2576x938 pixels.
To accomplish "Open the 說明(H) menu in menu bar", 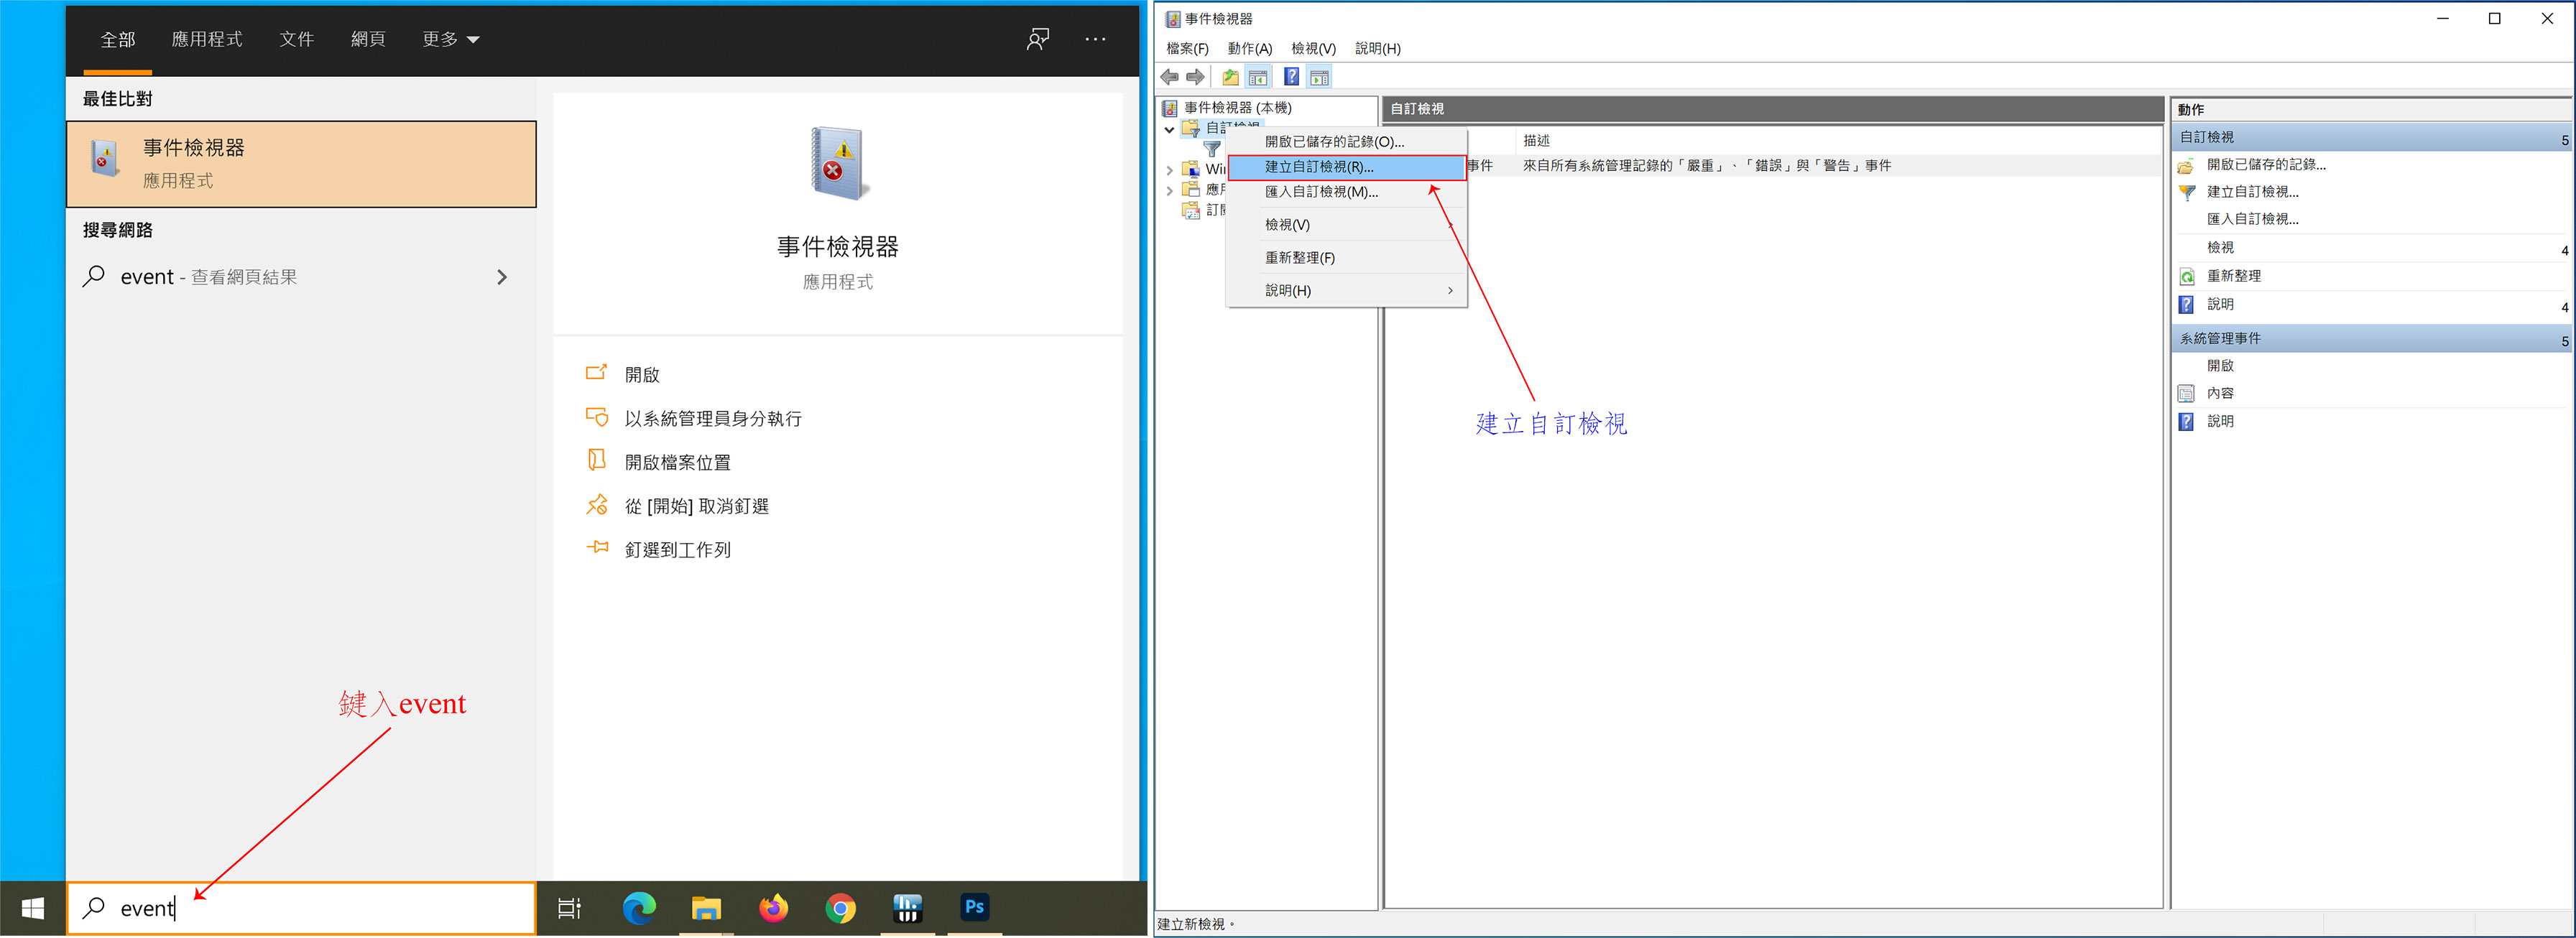I will pyautogui.click(x=1377, y=48).
